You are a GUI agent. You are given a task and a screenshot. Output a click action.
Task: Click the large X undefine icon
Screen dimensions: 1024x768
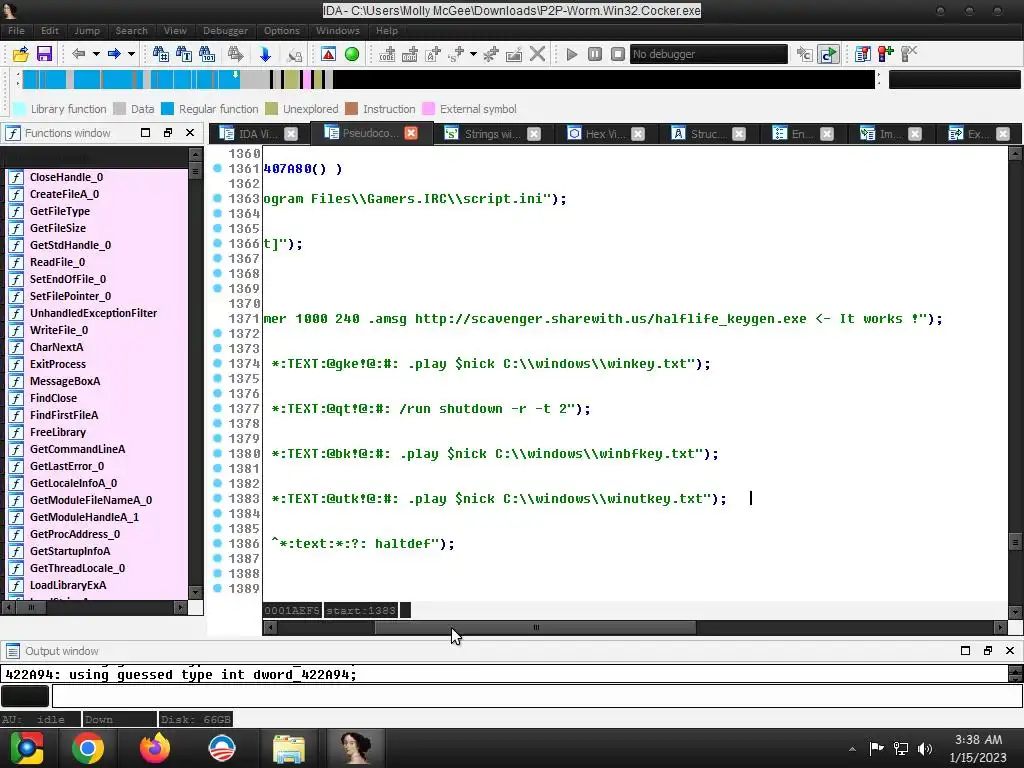coord(537,54)
